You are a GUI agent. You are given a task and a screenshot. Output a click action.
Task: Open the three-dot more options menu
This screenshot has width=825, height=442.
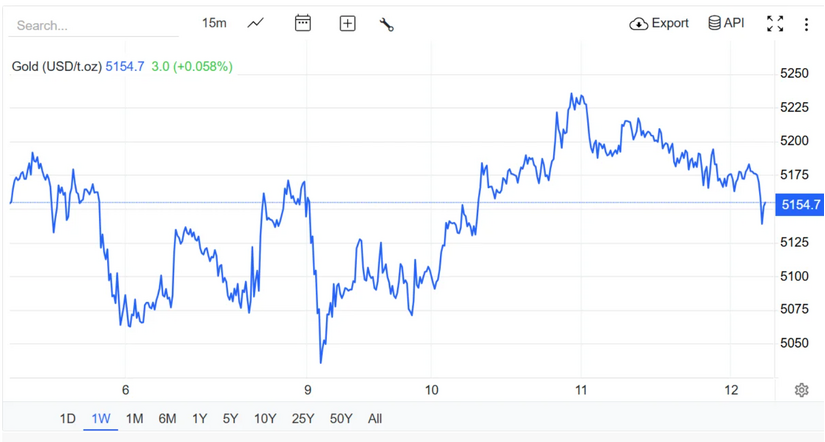(x=806, y=24)
